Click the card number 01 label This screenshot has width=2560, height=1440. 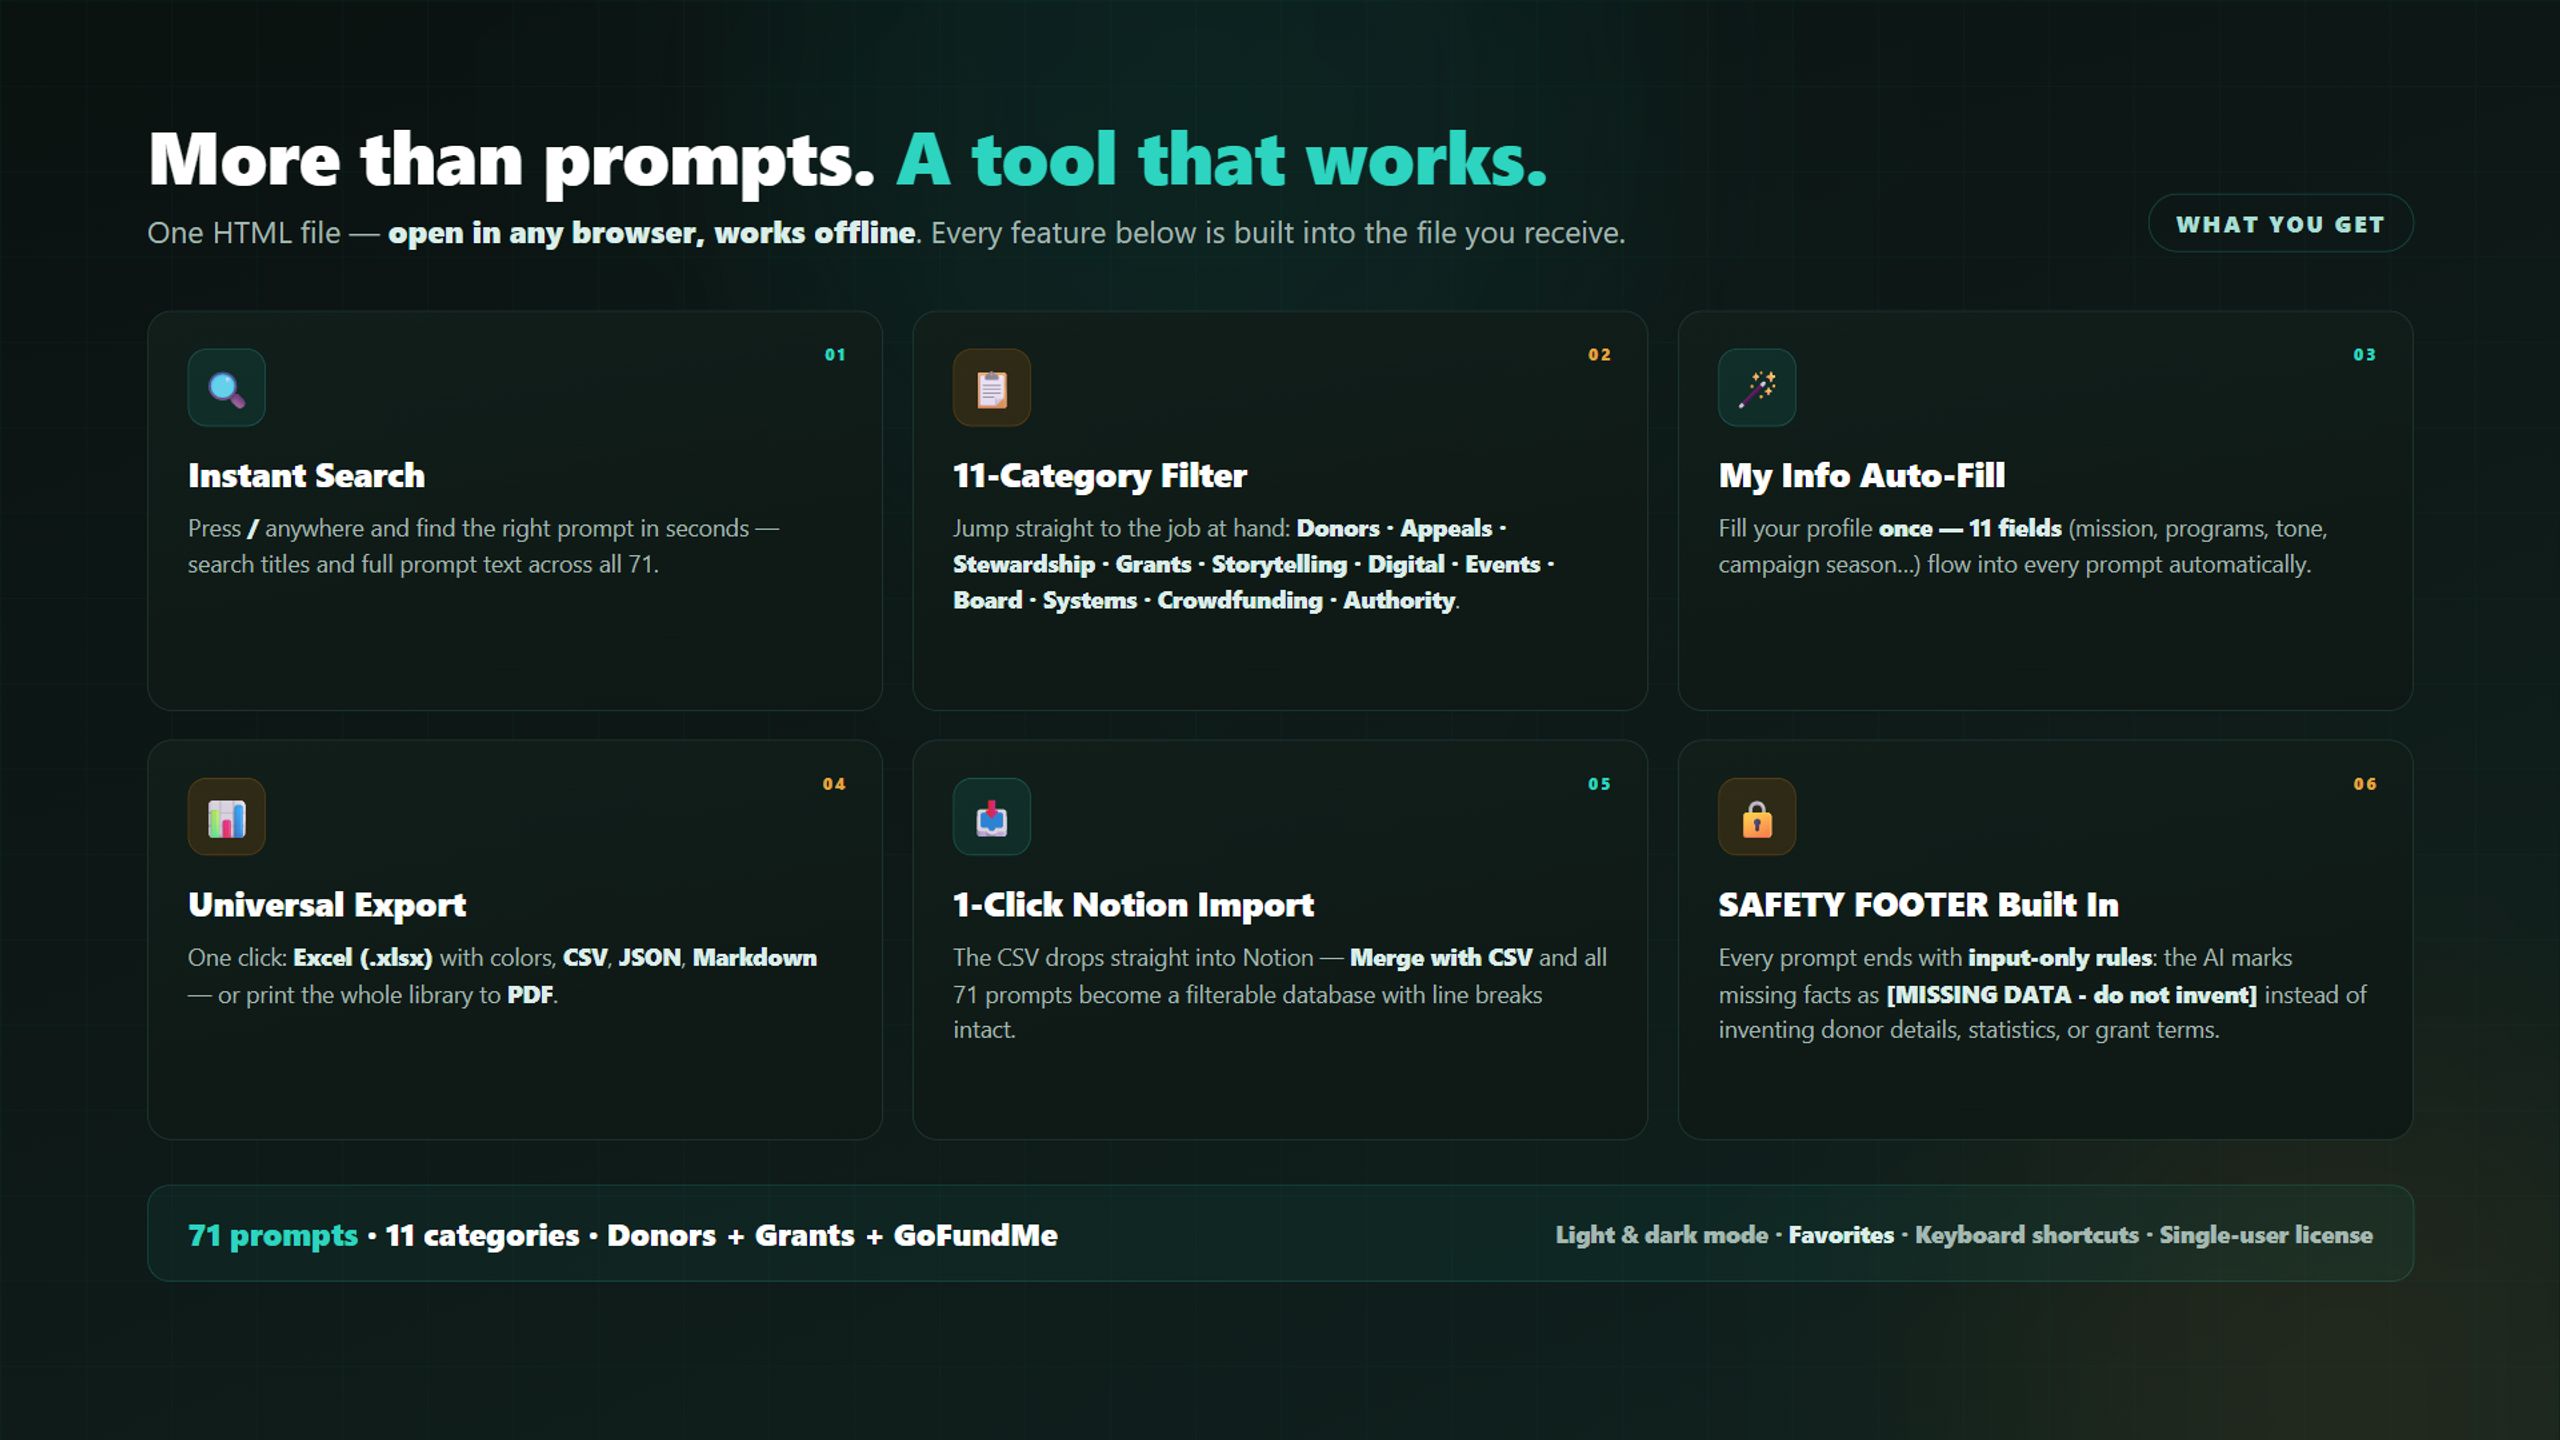[835, 355]
